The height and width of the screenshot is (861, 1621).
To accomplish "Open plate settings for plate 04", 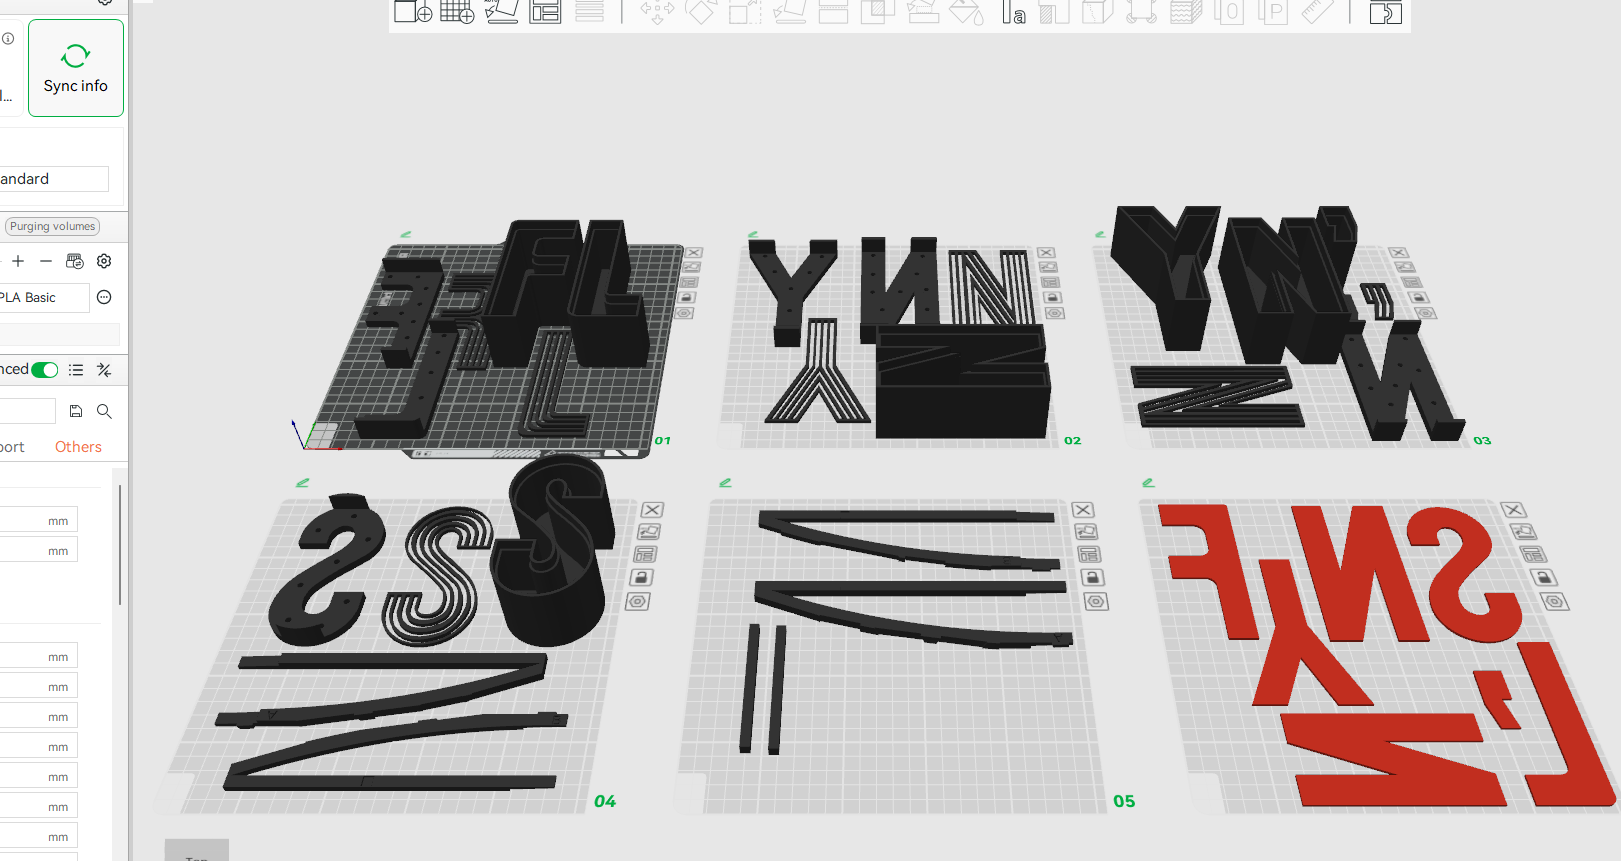I will click(x=638, y=602).
